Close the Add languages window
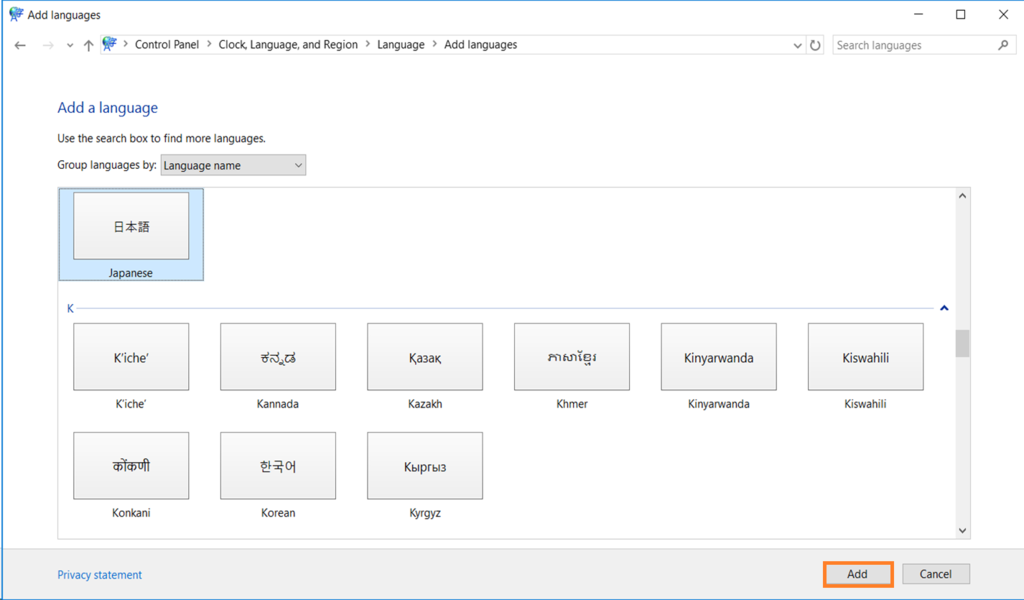Viewport: 1024px width, 600px height. coord(1003,14)
